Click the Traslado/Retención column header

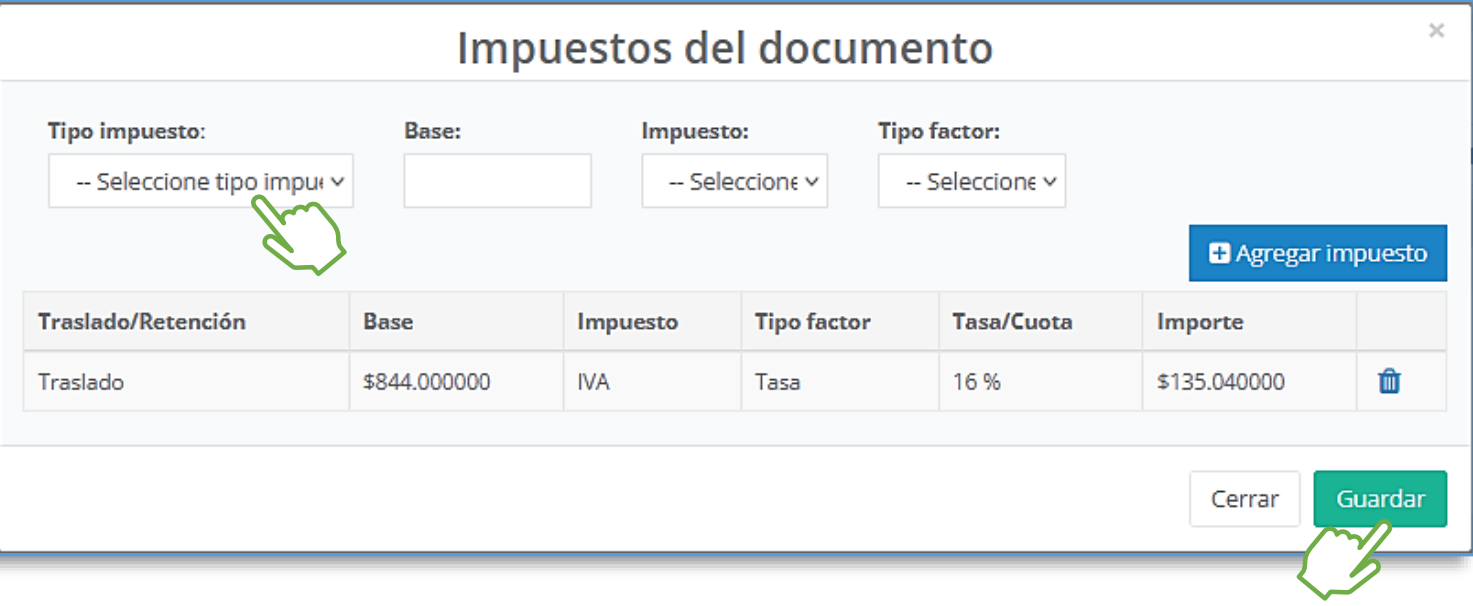pyautogui.click(x=142, y=322)
